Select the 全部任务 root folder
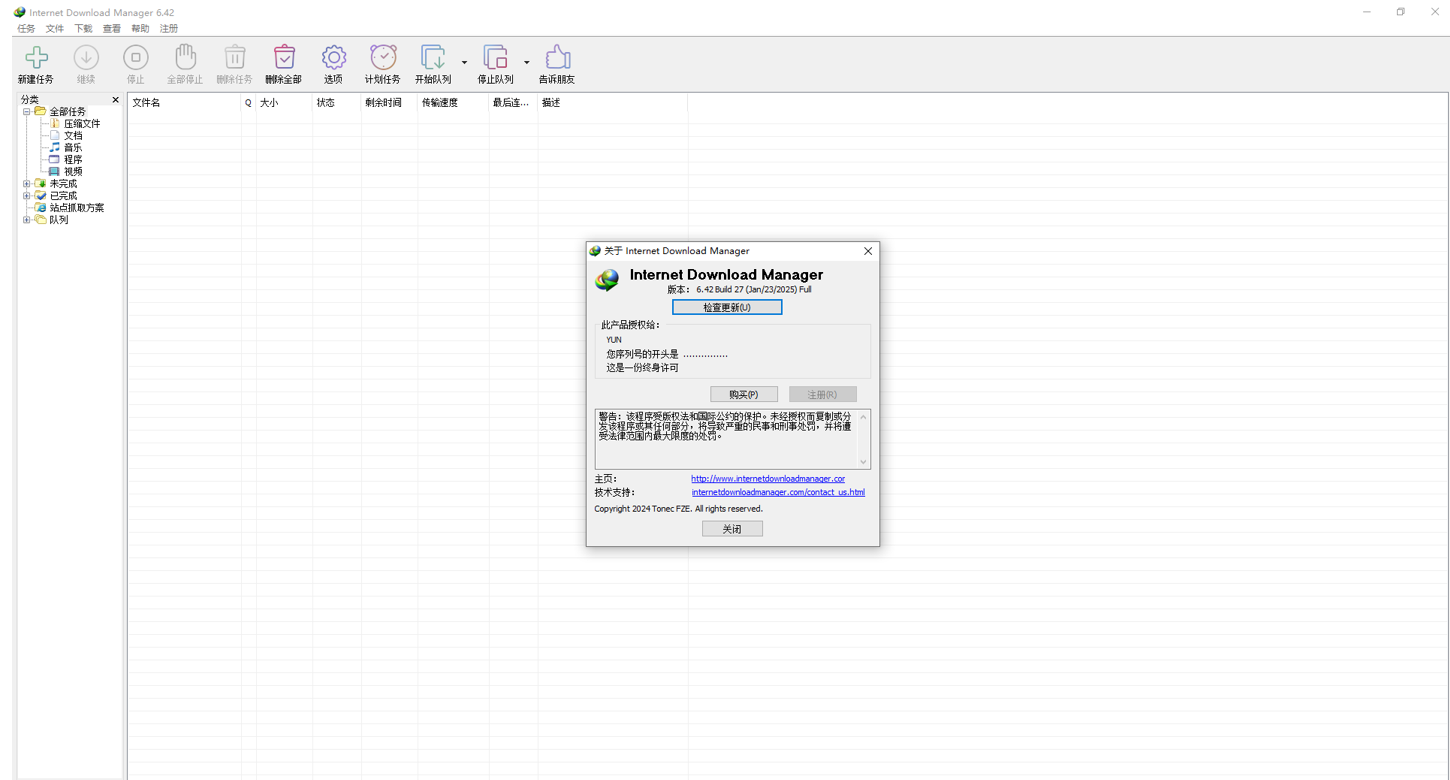1450x780 pixels. 68,111
